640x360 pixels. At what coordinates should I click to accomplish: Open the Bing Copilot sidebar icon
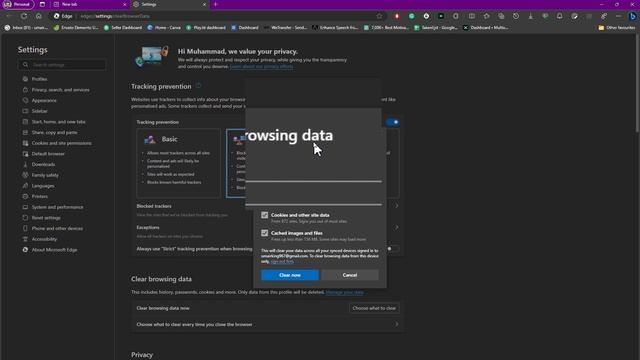tap(633, 16)
